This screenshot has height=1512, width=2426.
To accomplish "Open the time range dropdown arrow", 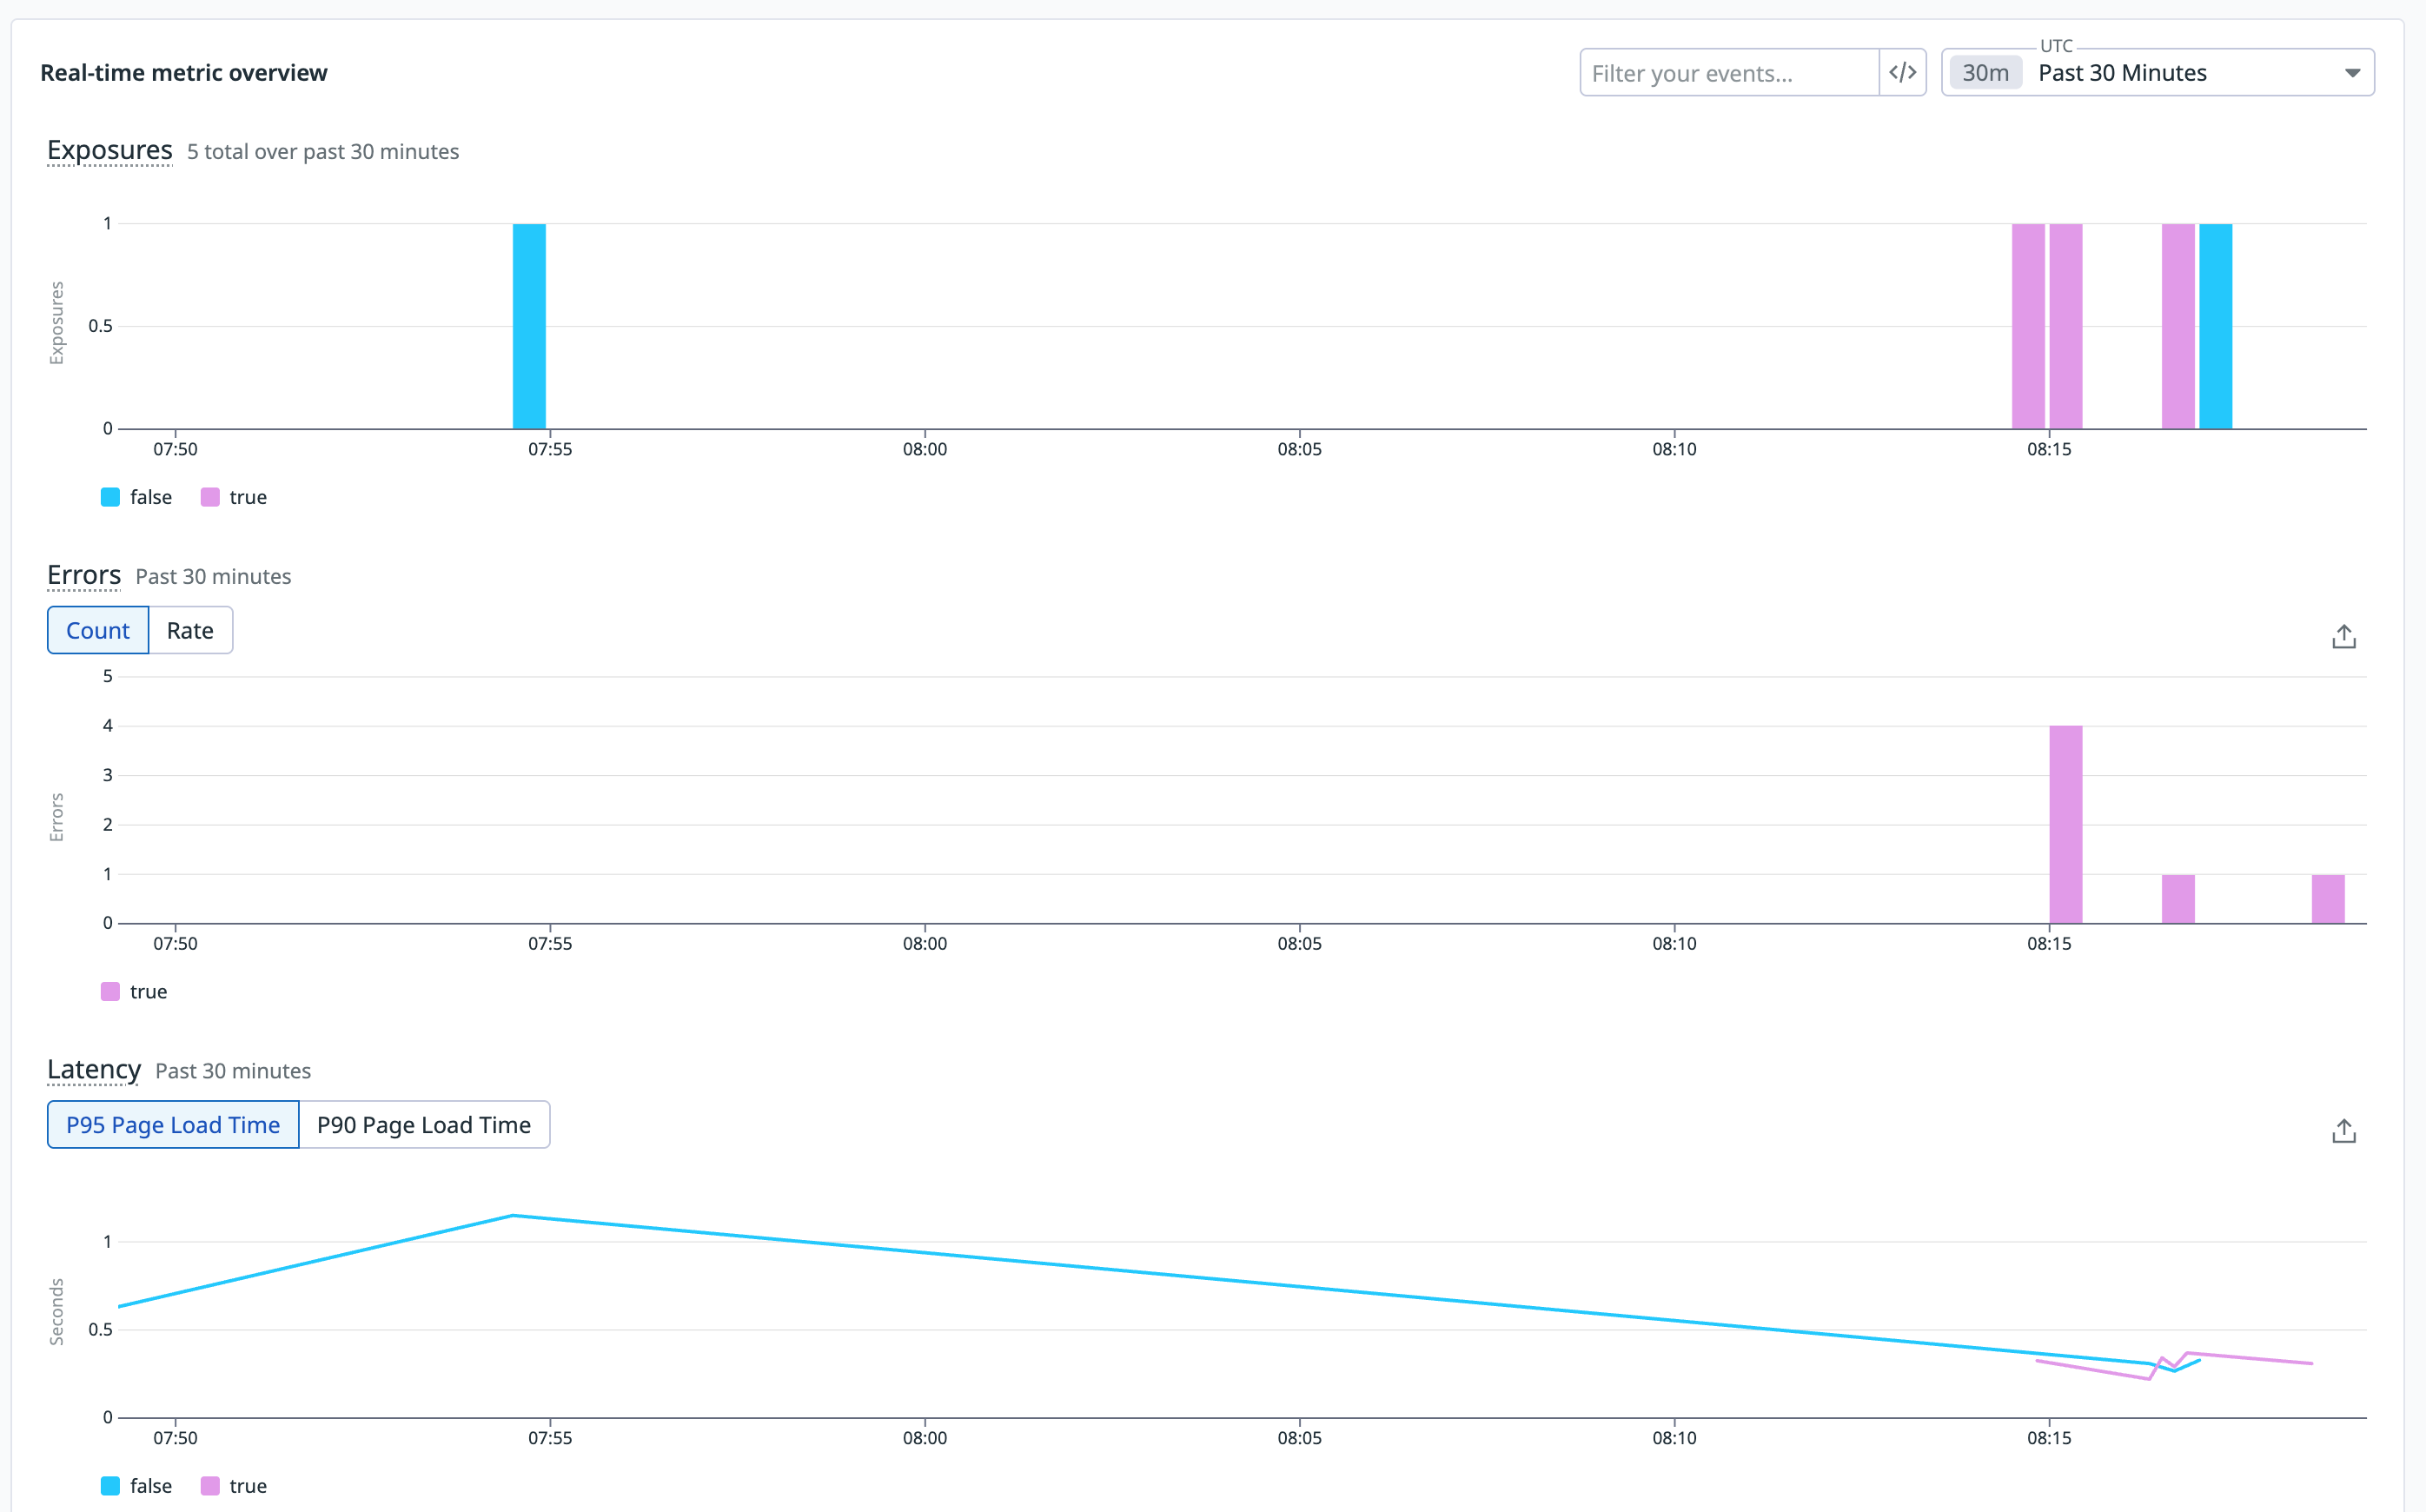I will click(2352, 73).
